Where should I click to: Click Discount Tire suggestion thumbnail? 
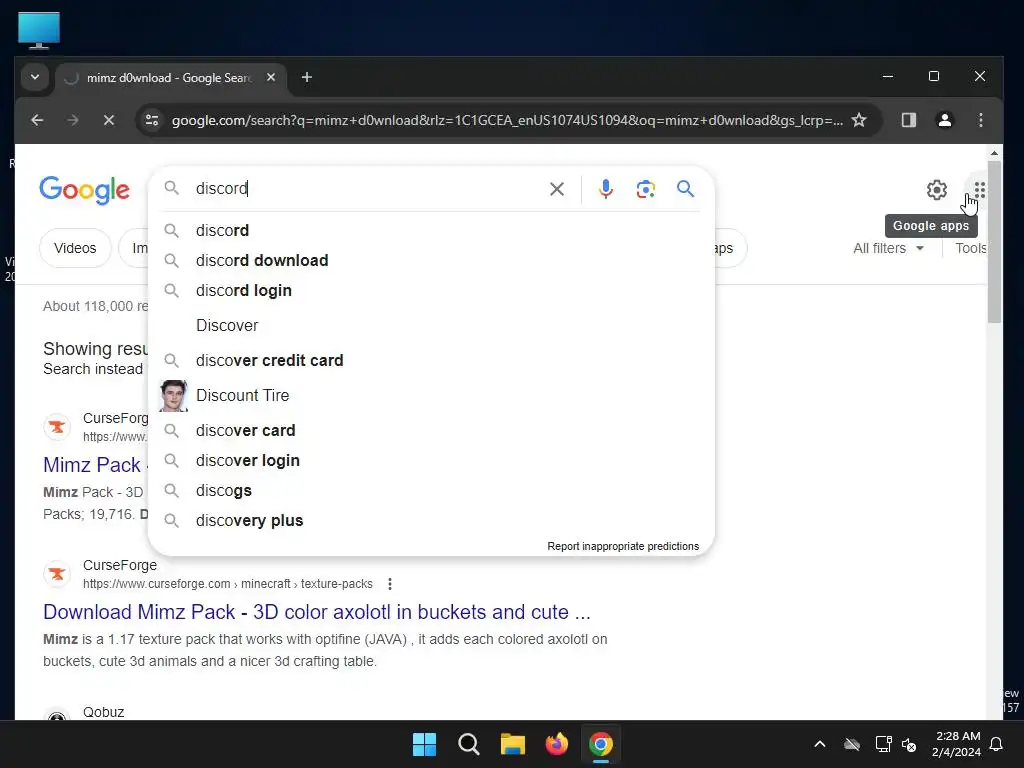point(173,396)
